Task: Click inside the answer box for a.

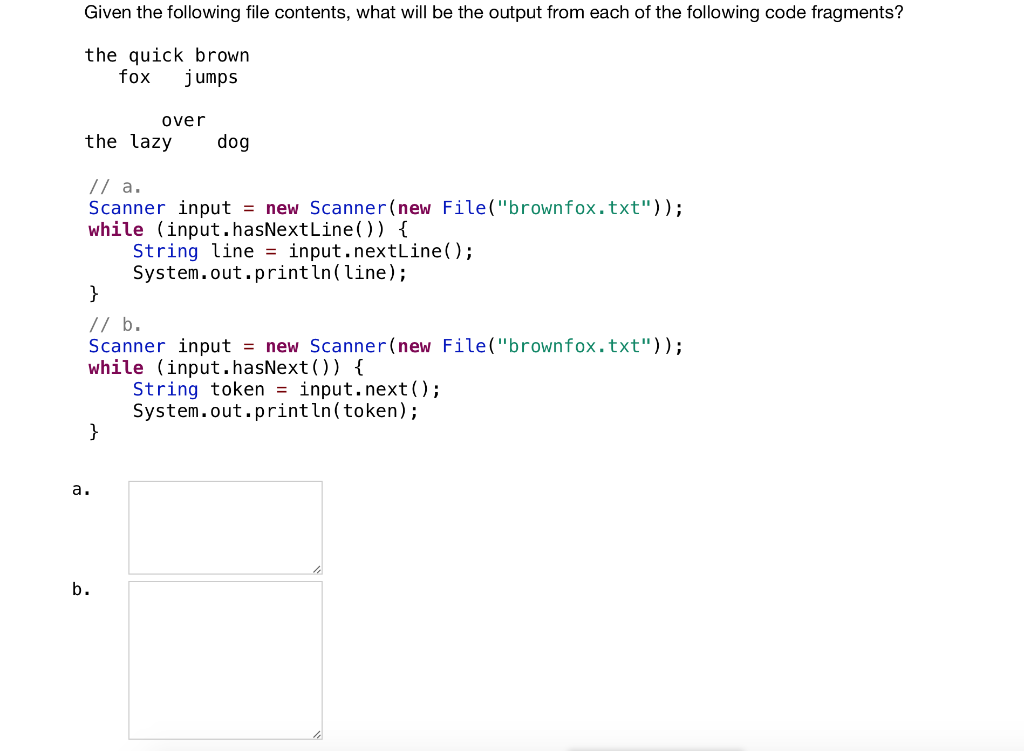Action: coord(225,528)
